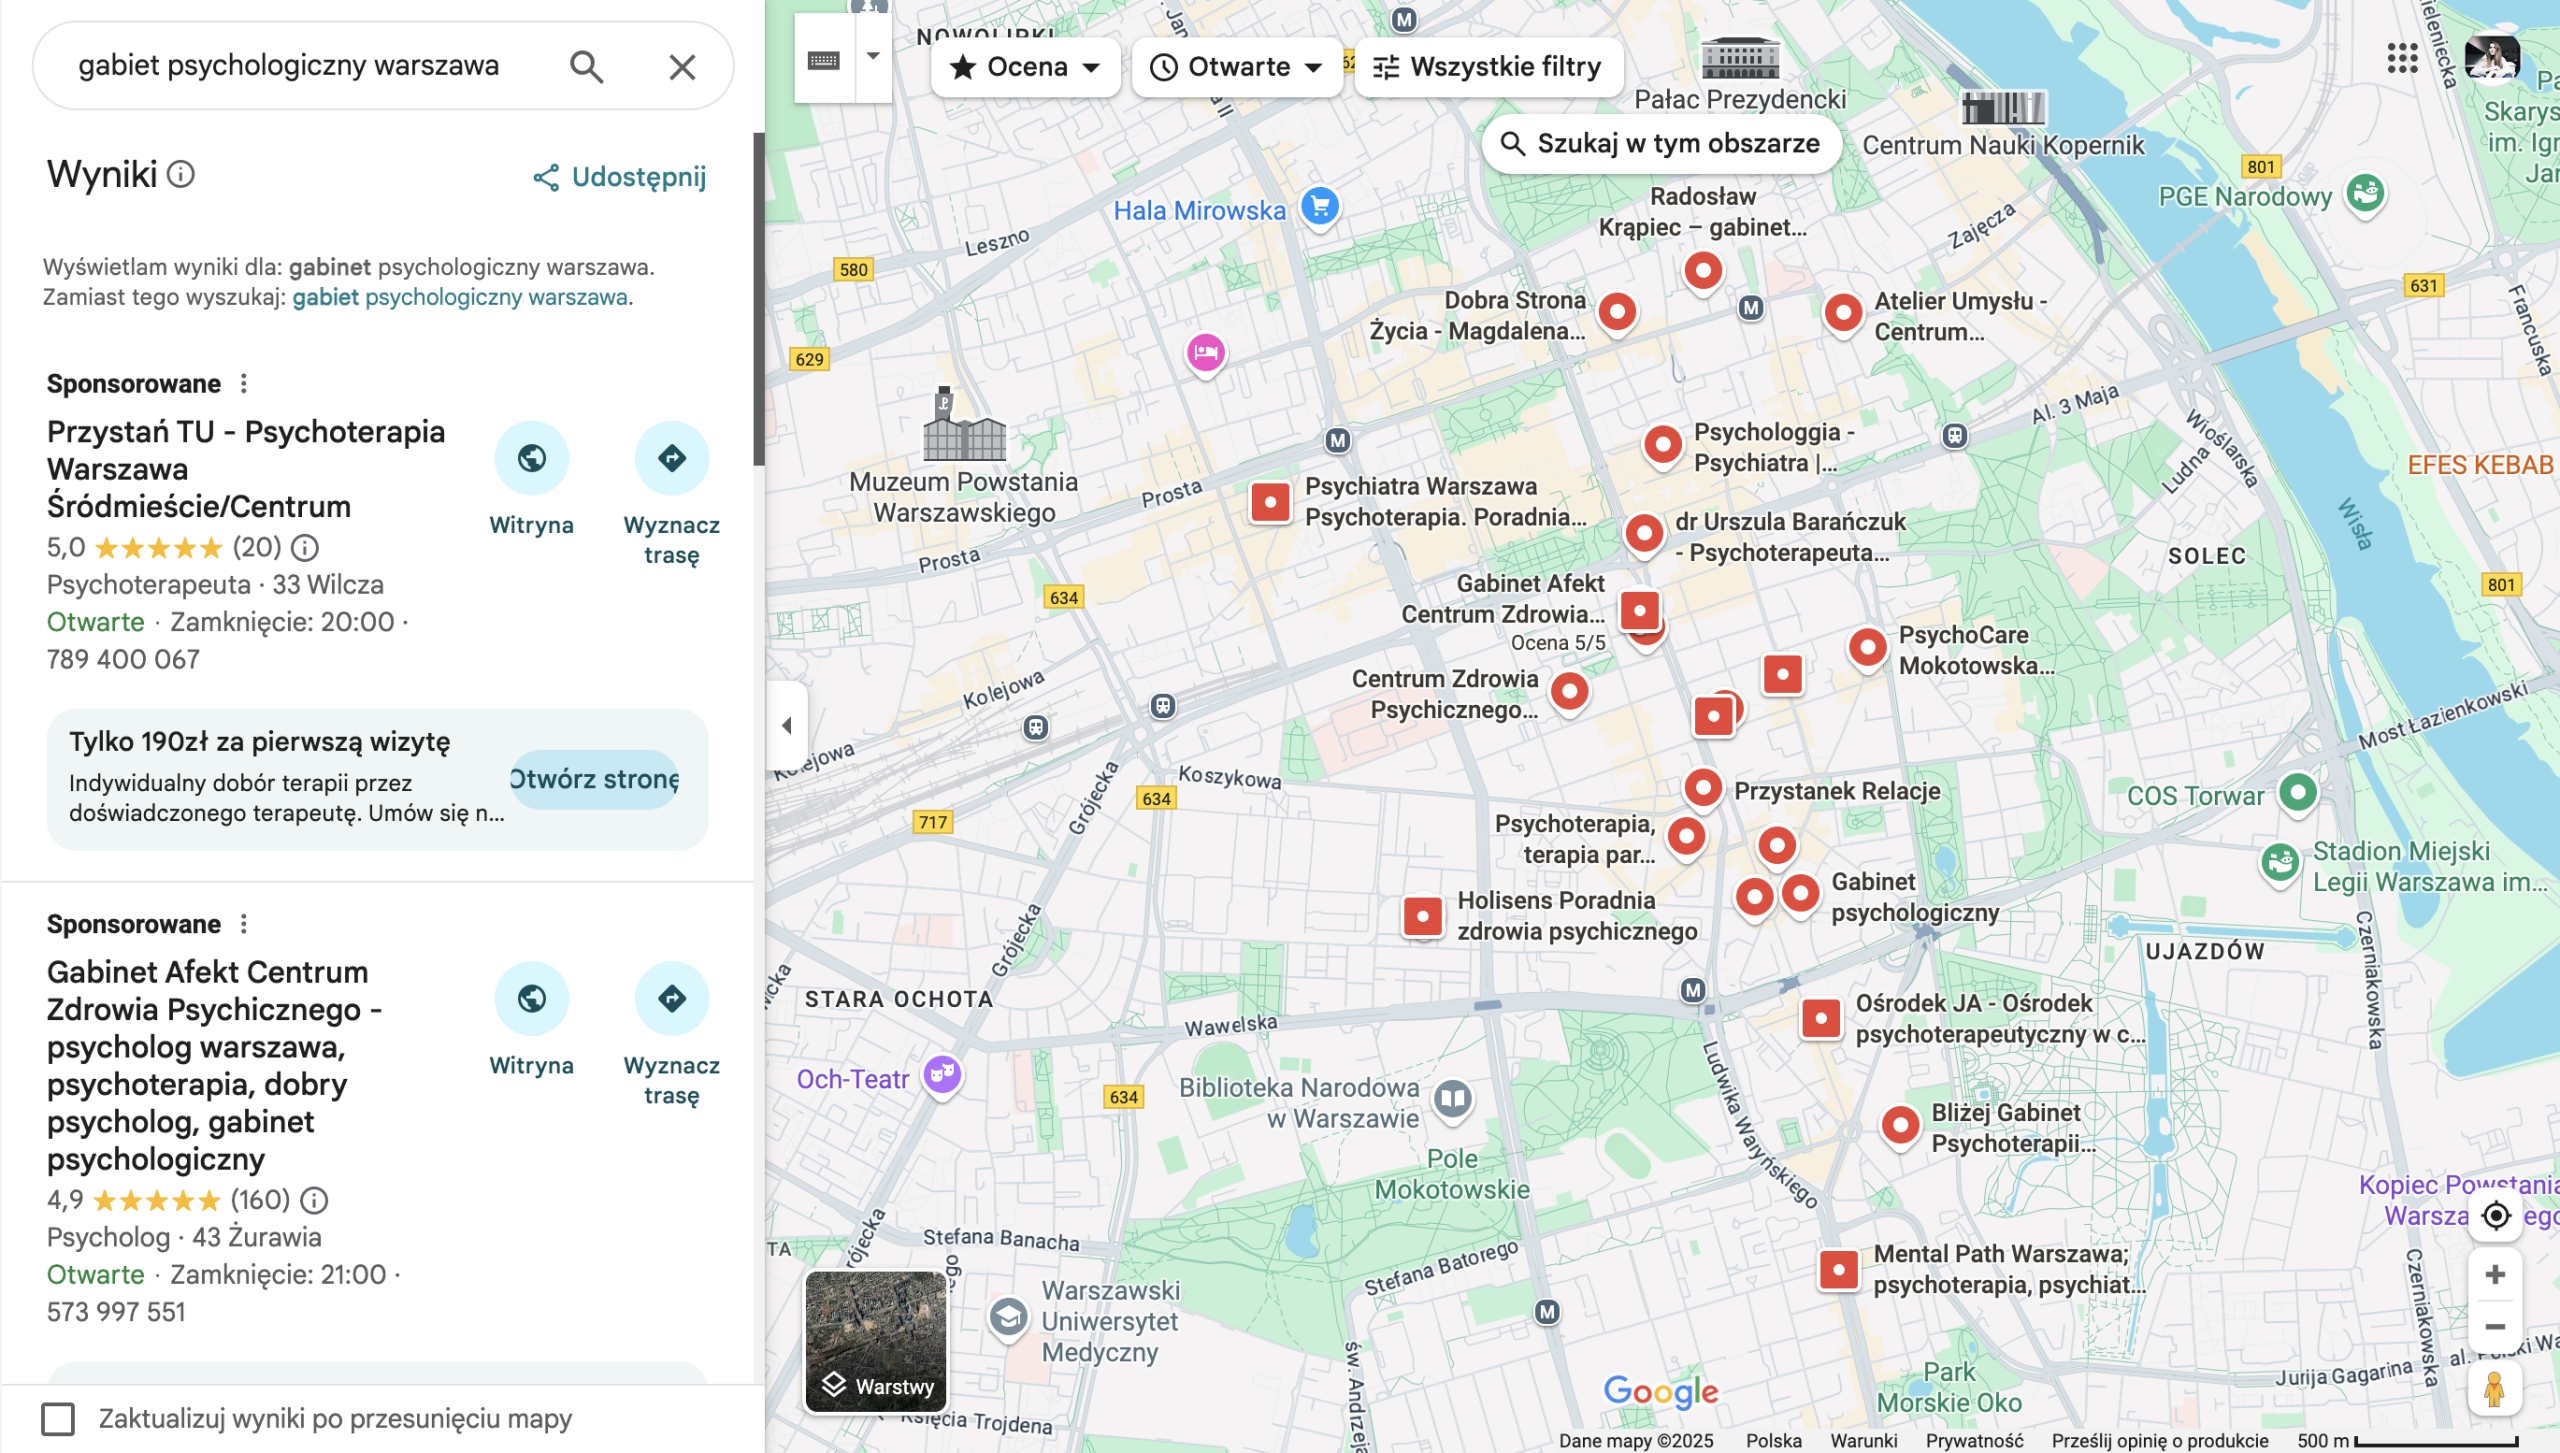Screen dimensions: 2560x1453
Task: Clear the search with the X icon
Action: tap(682, 67)
